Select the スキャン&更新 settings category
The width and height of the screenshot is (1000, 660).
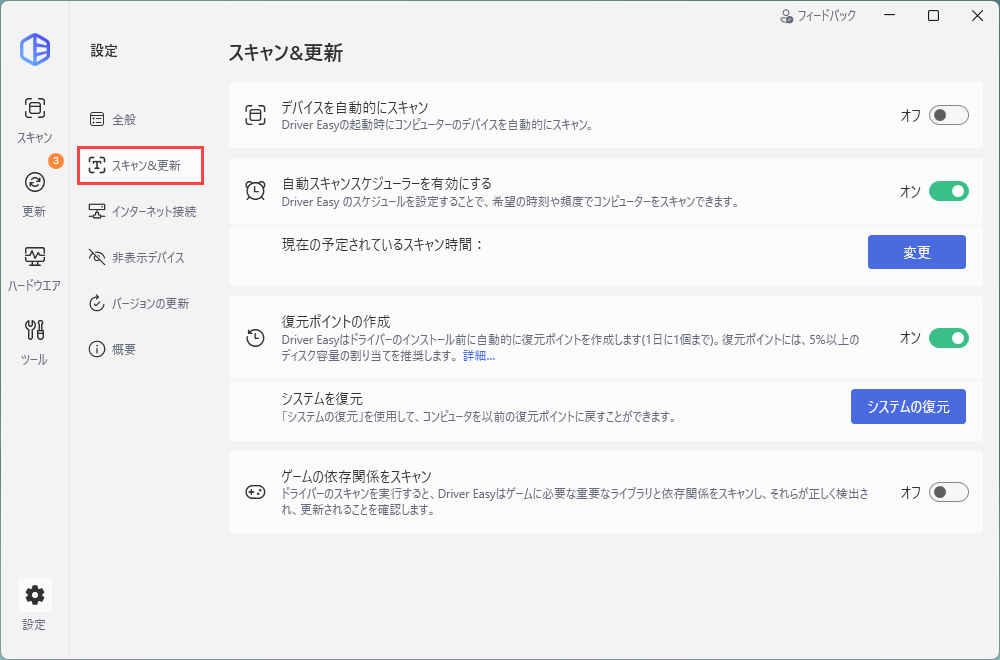(x=140, y=166)
